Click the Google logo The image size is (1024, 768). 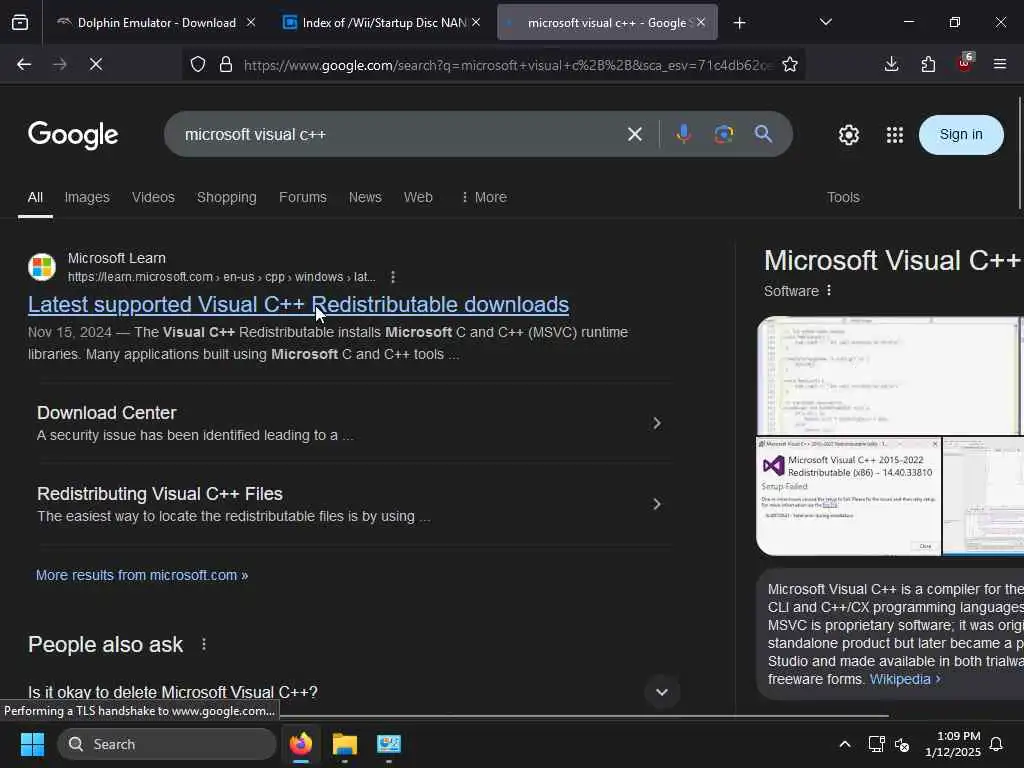click(x=73, y=135)
